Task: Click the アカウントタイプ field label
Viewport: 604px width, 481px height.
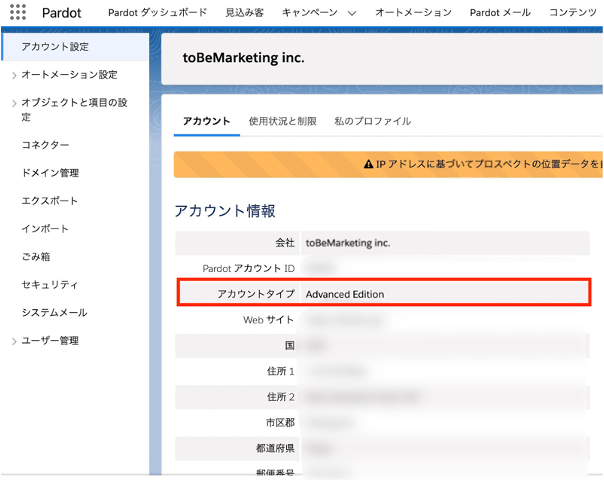Action: (256, 294)
